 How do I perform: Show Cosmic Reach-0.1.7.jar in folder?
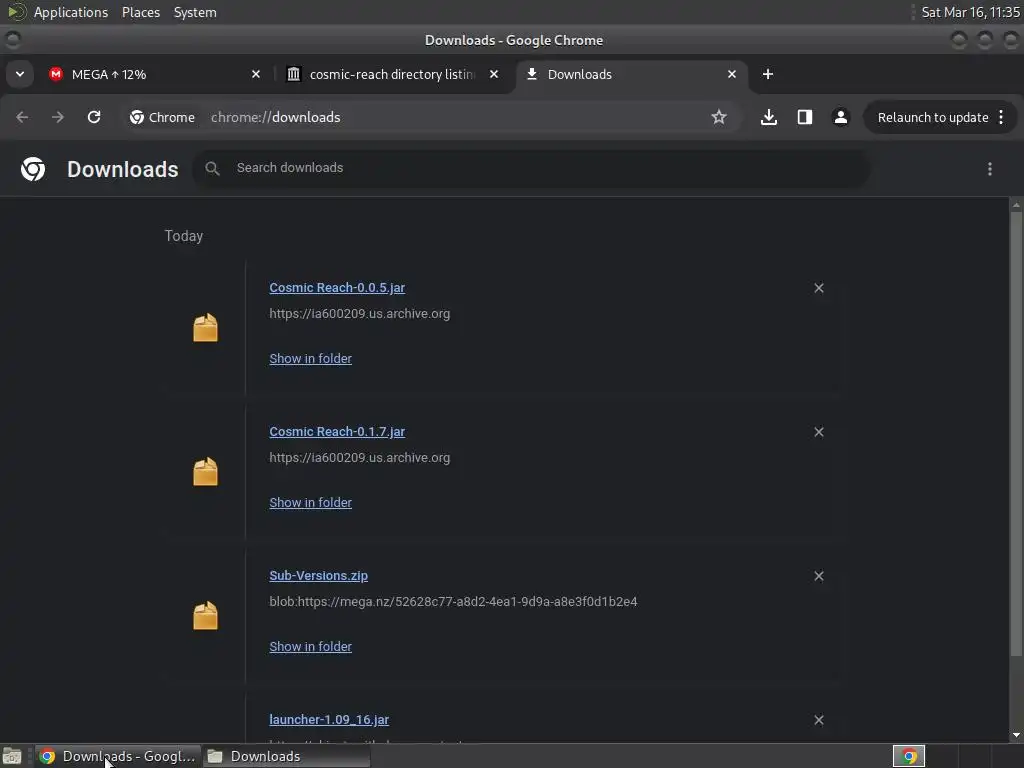coord(311,503)
